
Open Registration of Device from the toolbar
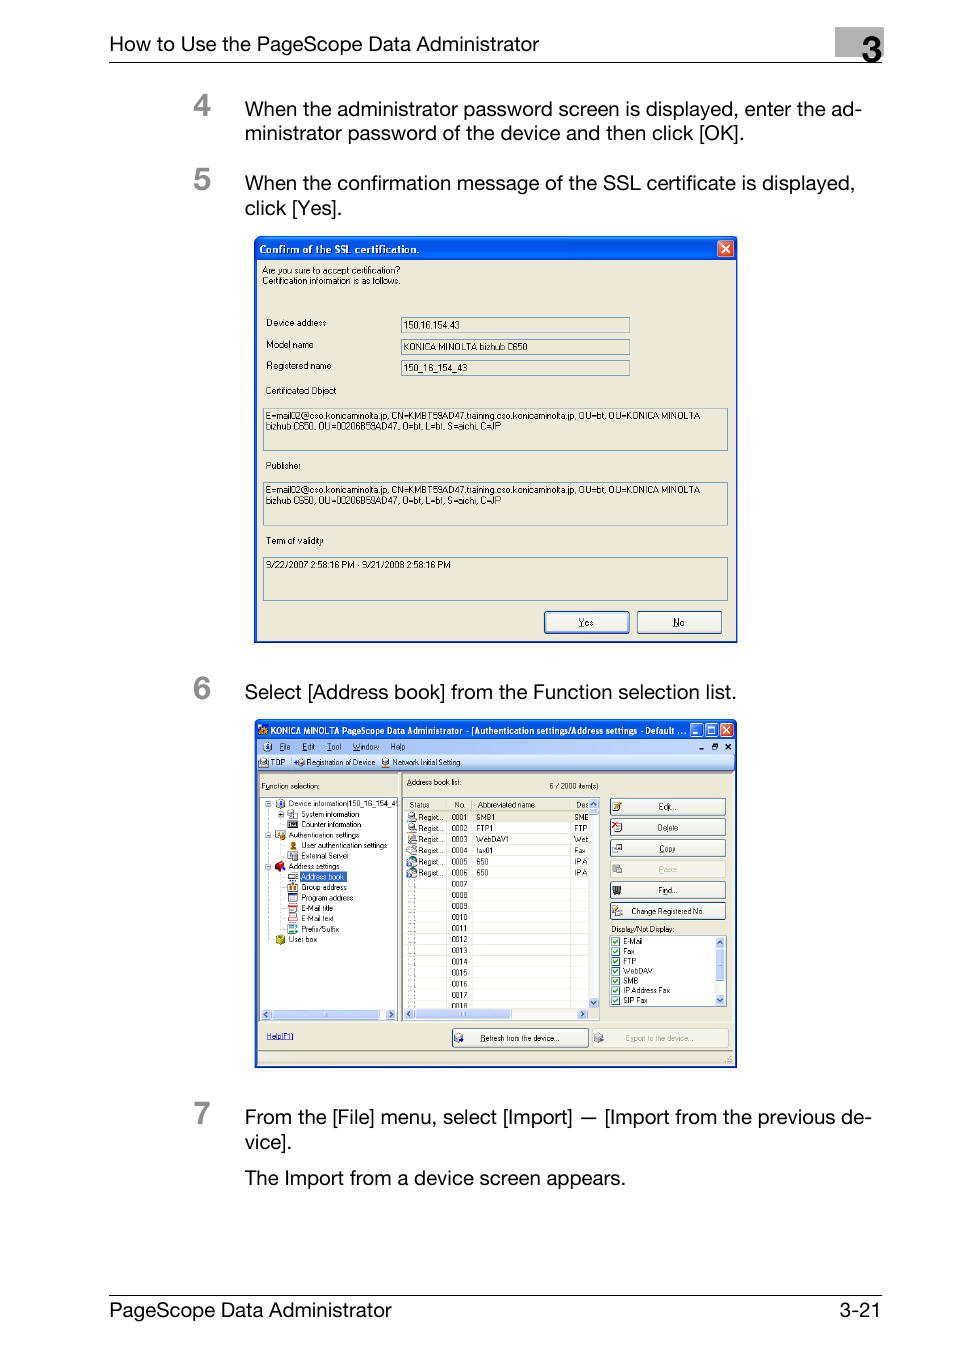(335, 763)
